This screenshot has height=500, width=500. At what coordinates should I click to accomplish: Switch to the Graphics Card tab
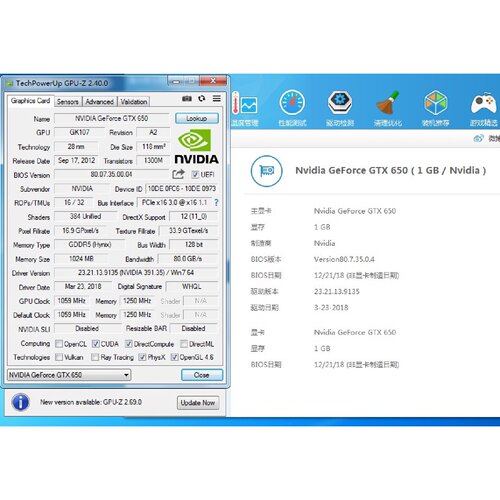tap(30, 101)
